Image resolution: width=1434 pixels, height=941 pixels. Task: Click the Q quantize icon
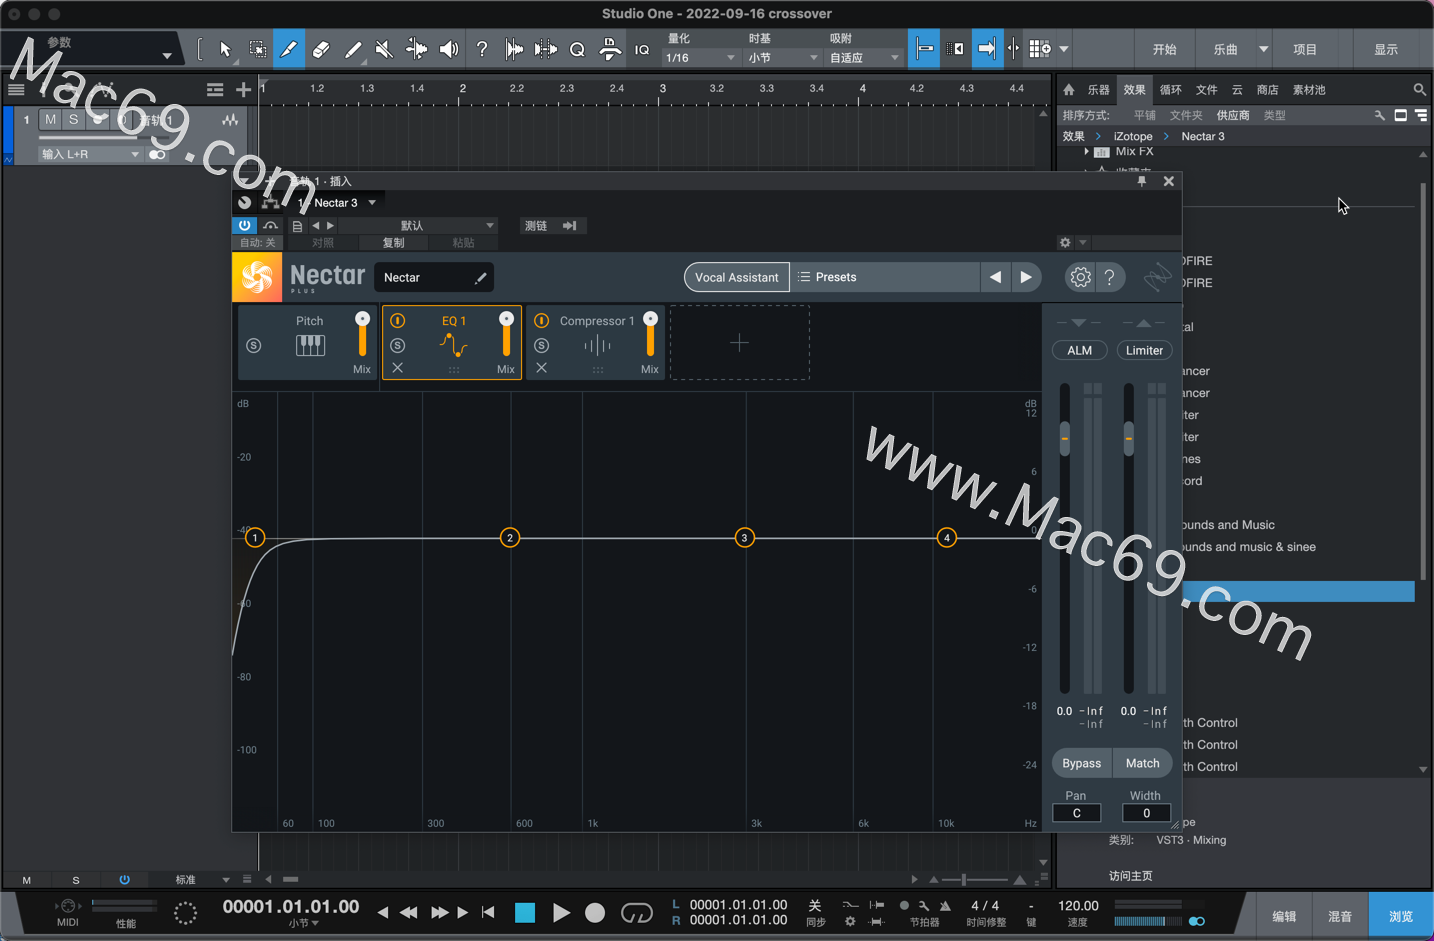coord(577,49)
